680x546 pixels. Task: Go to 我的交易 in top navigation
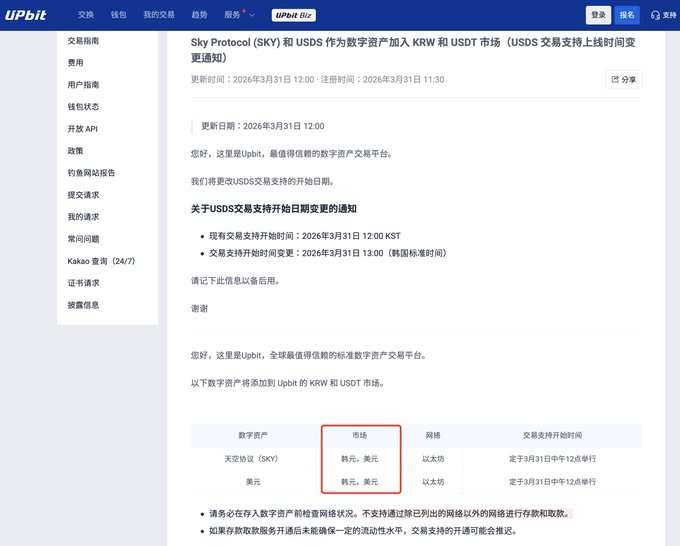pyautogui.click(x=157, y=15)
